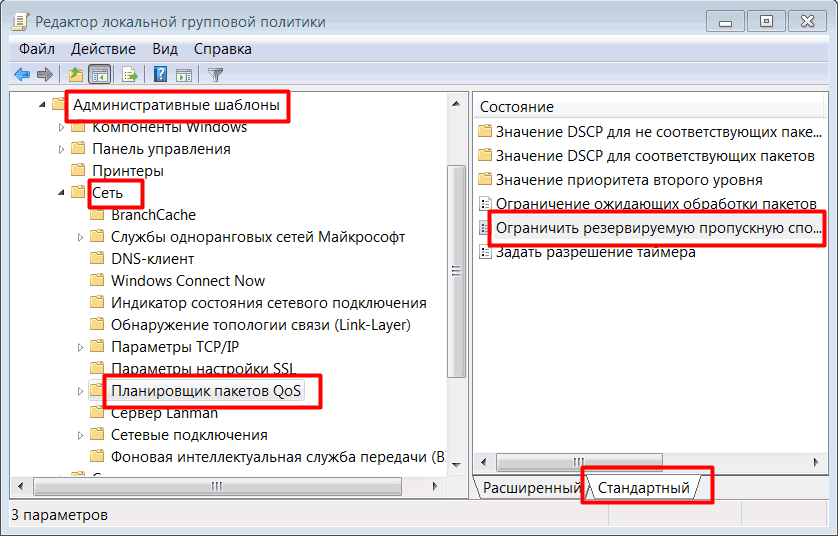Click the left pane vertical scrollbar
838x536 pixels.
point(456,270)
